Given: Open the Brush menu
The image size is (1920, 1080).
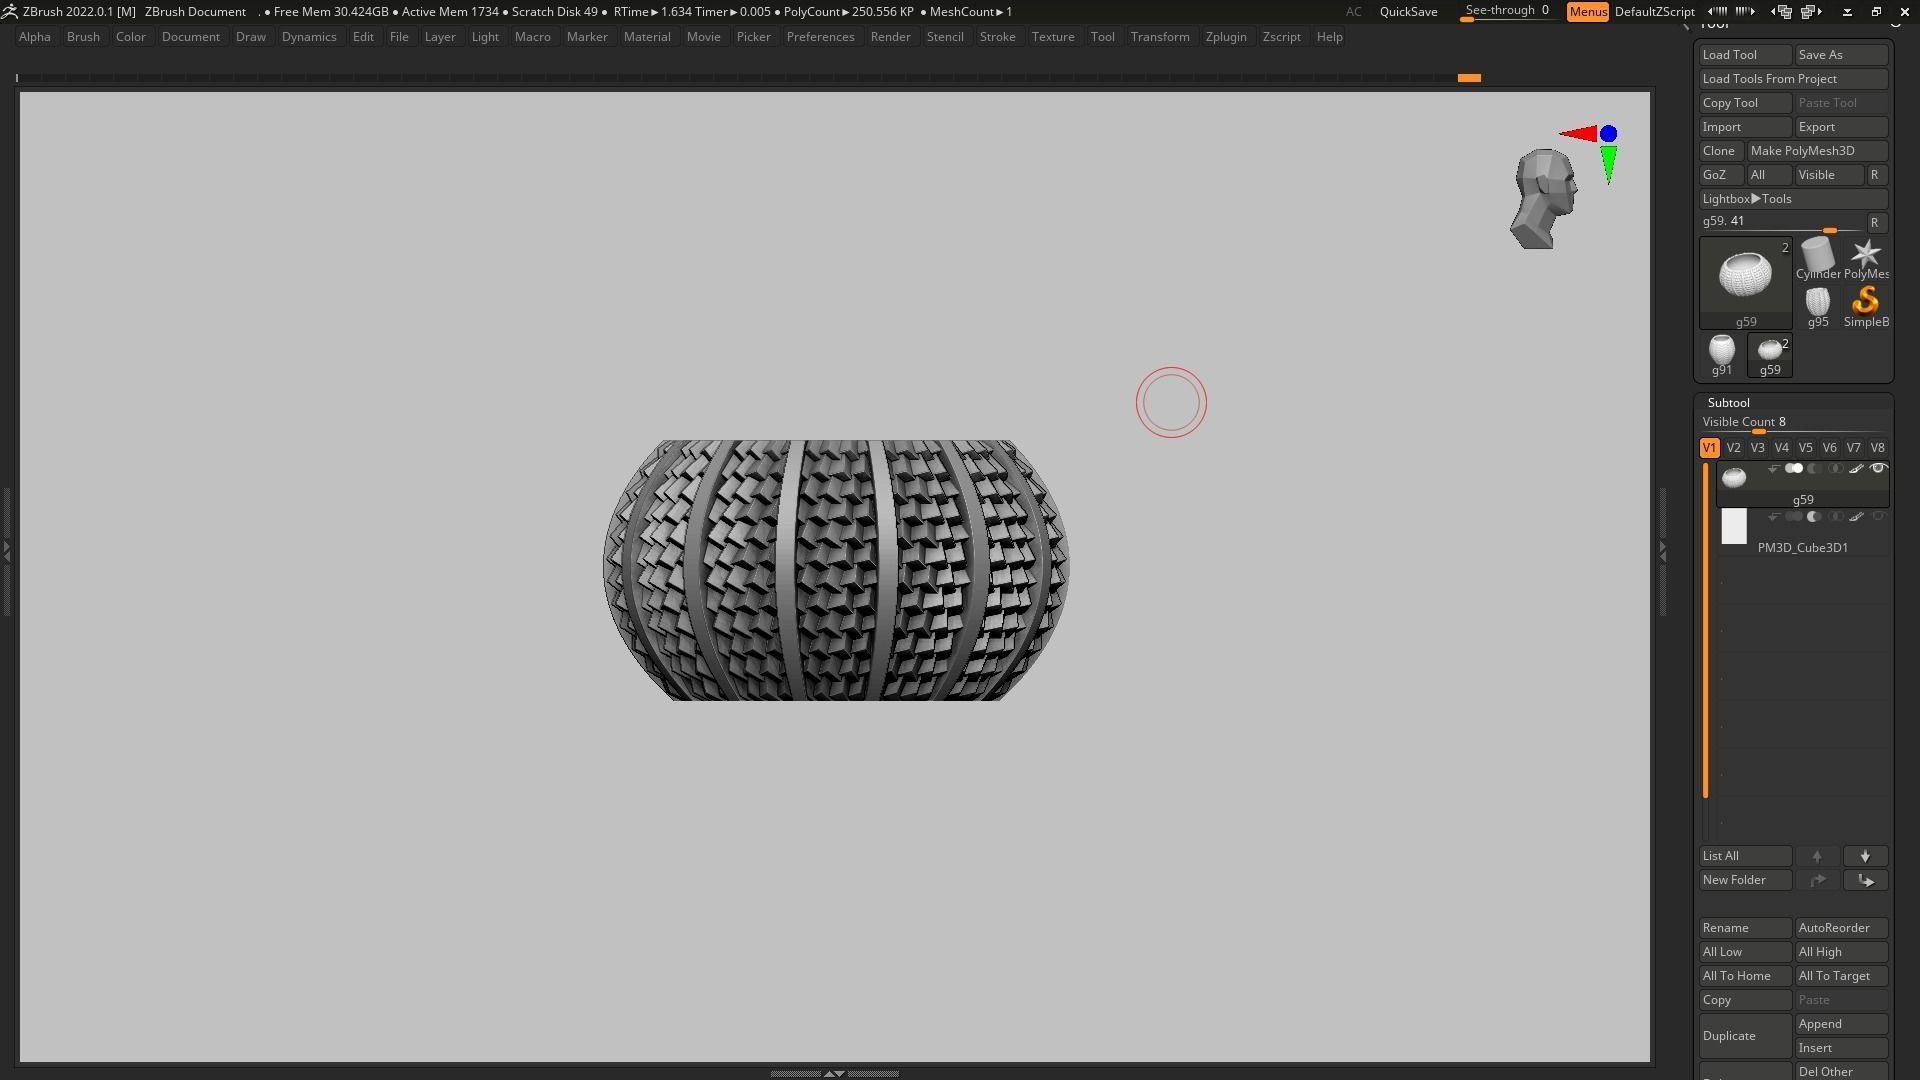Looking at the screenshot, I should tap(83, 37).
